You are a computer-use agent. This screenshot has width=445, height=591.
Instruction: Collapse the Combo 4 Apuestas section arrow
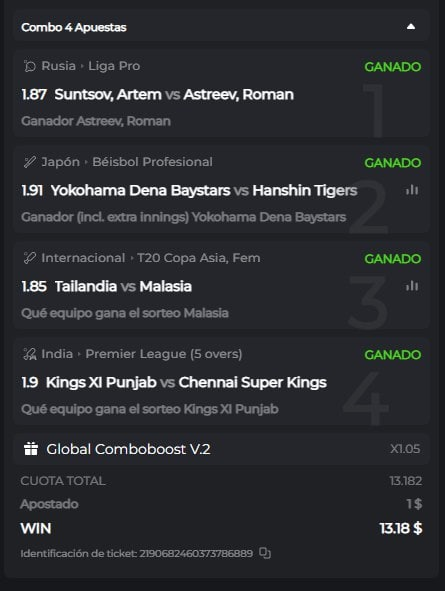point(411,27)
